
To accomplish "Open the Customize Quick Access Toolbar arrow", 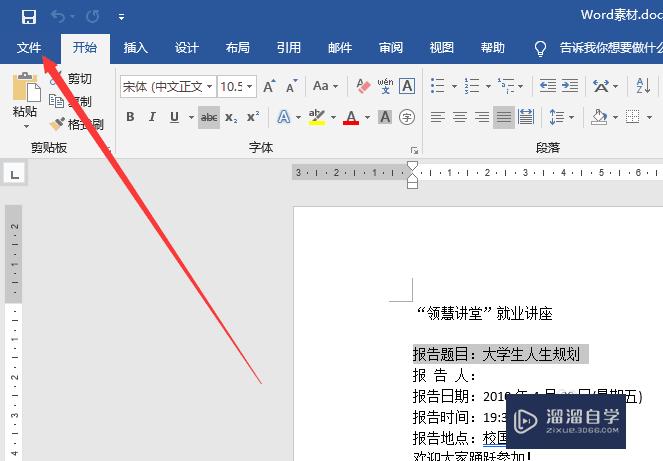I will (121, 17).
